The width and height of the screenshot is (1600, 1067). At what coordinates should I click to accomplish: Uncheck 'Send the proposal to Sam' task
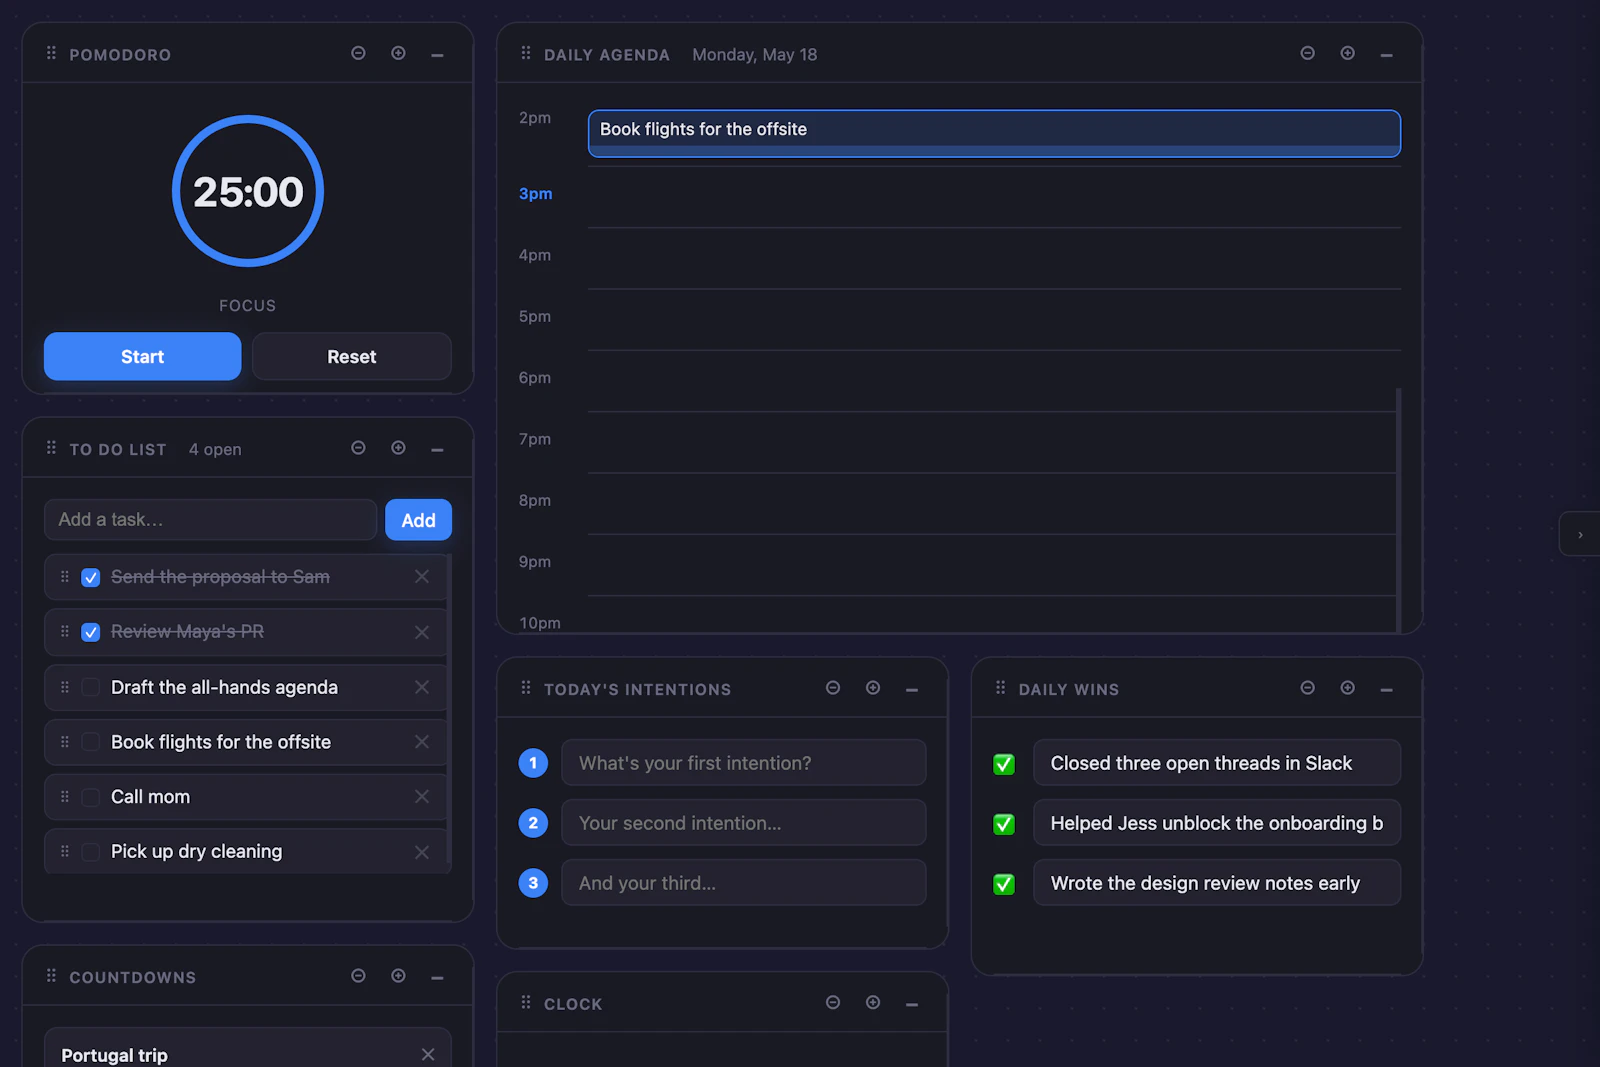[x=90, y=577]
